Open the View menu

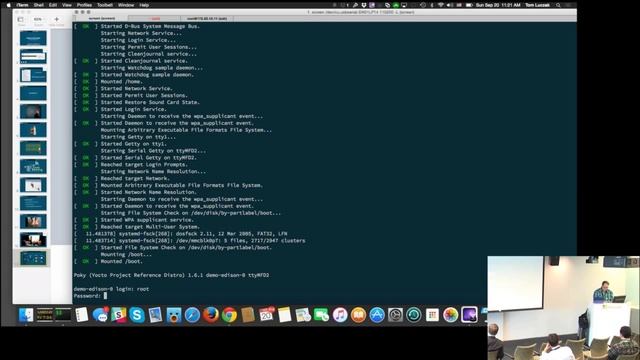click(x=67, y=5)
